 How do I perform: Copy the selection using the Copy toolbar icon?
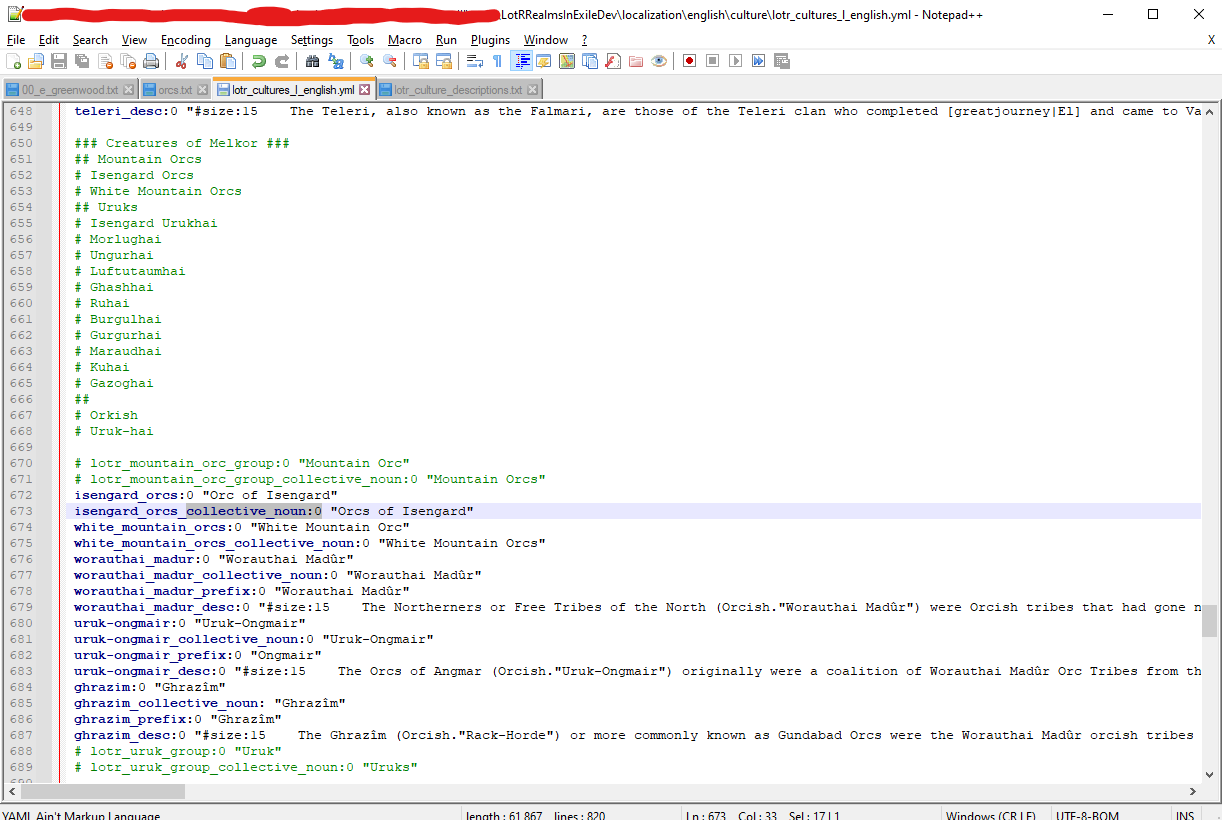[x=204, y=61]
